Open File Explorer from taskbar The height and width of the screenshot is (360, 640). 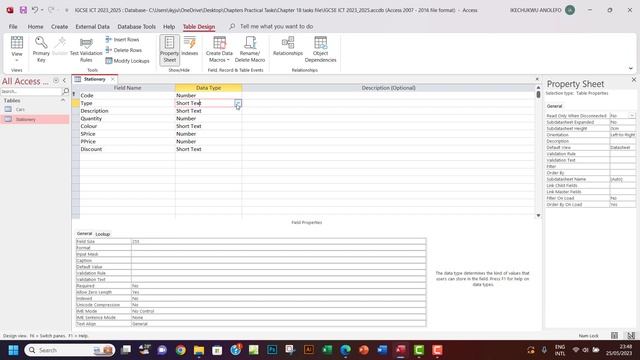click(199, 350)
